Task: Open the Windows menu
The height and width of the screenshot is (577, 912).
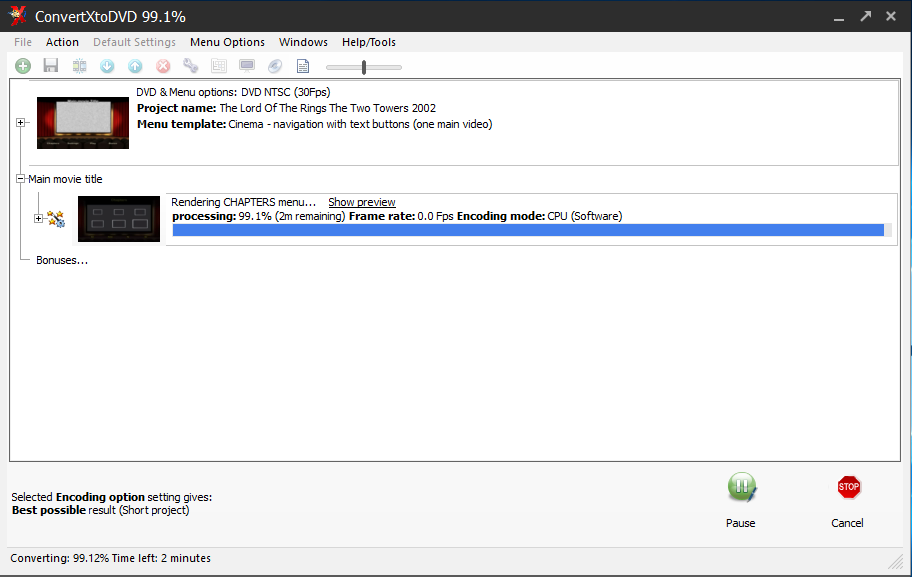Action: [x=303, y=42]
